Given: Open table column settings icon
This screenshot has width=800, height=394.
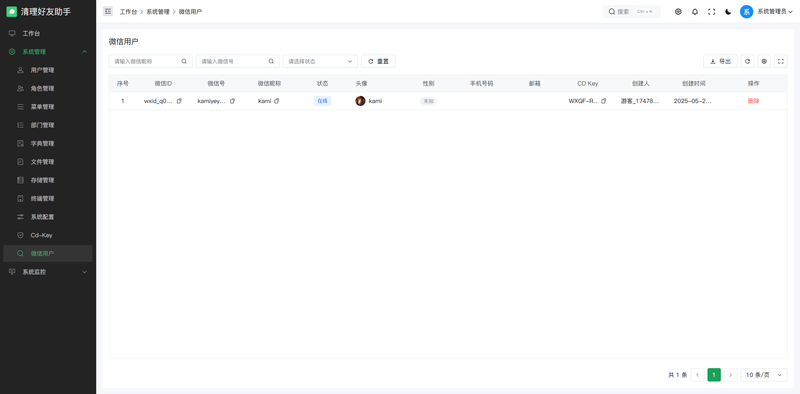Looking at the screenshot, I should coord(764,61).
